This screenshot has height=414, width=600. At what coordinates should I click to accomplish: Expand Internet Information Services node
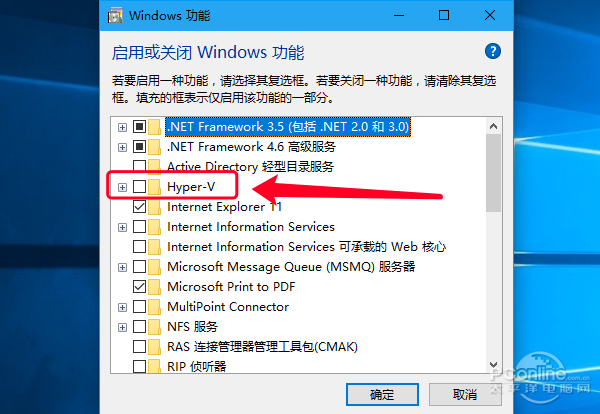(x=122, y=227)
